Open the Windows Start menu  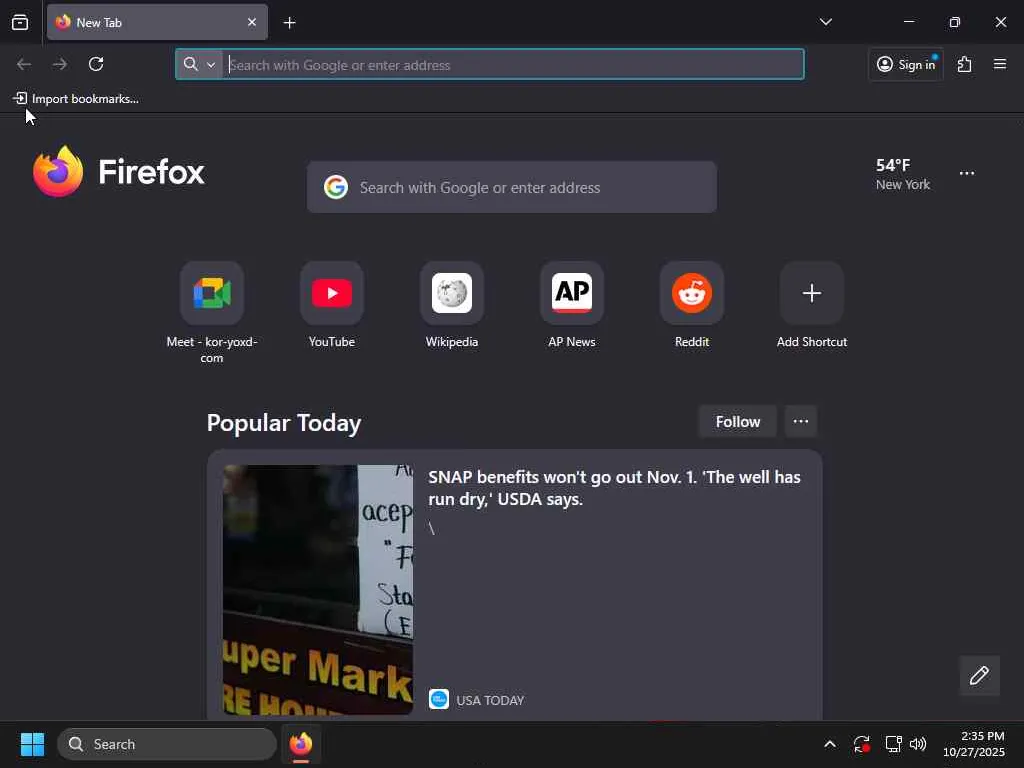tap(32, 744)
